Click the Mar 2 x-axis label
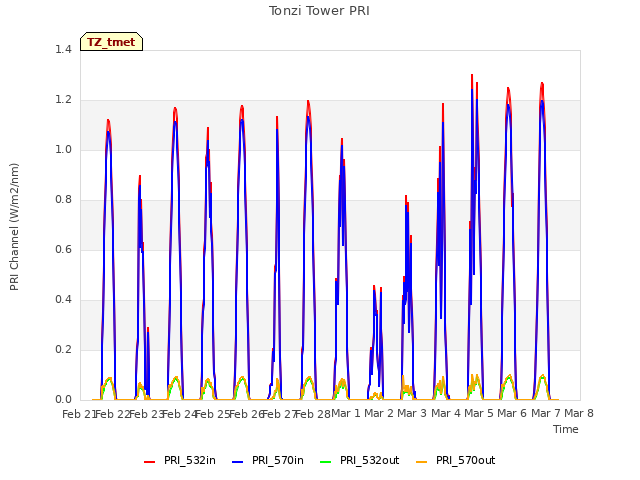Image resolution: width=640 pixels, height=480 pixels. coord(379,413)
